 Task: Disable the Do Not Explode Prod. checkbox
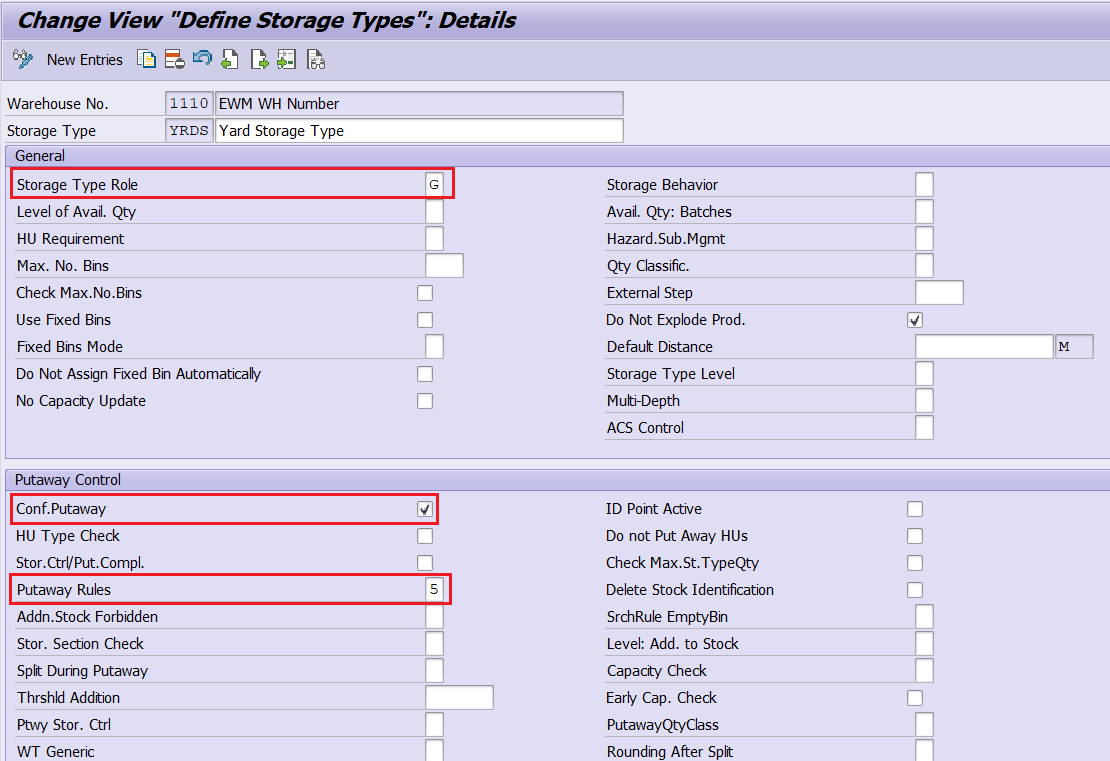pyautogui.click(x=915, y=320)
